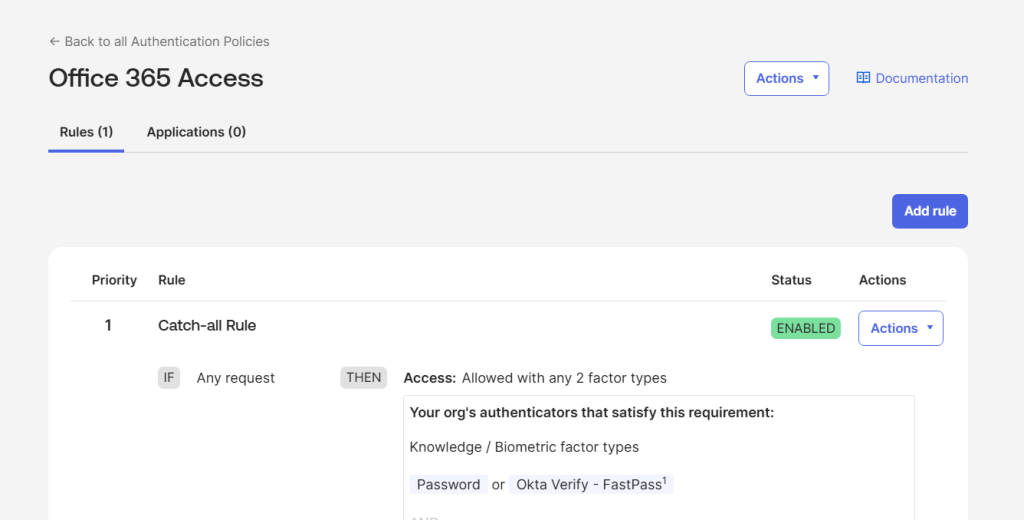Click the Any request condition text

click(x=236, y=378)
